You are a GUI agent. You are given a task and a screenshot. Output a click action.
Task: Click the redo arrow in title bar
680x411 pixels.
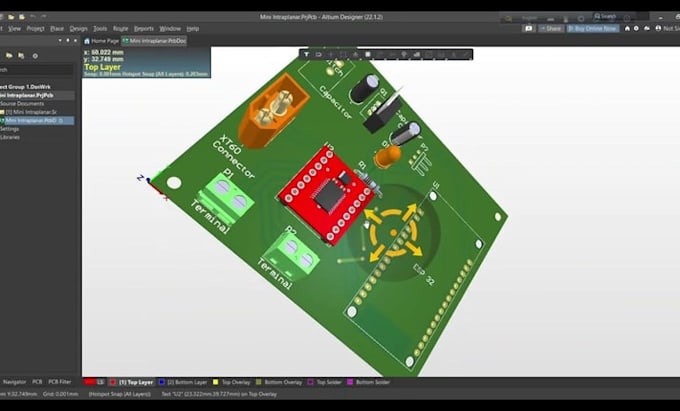tap(43, 17)
